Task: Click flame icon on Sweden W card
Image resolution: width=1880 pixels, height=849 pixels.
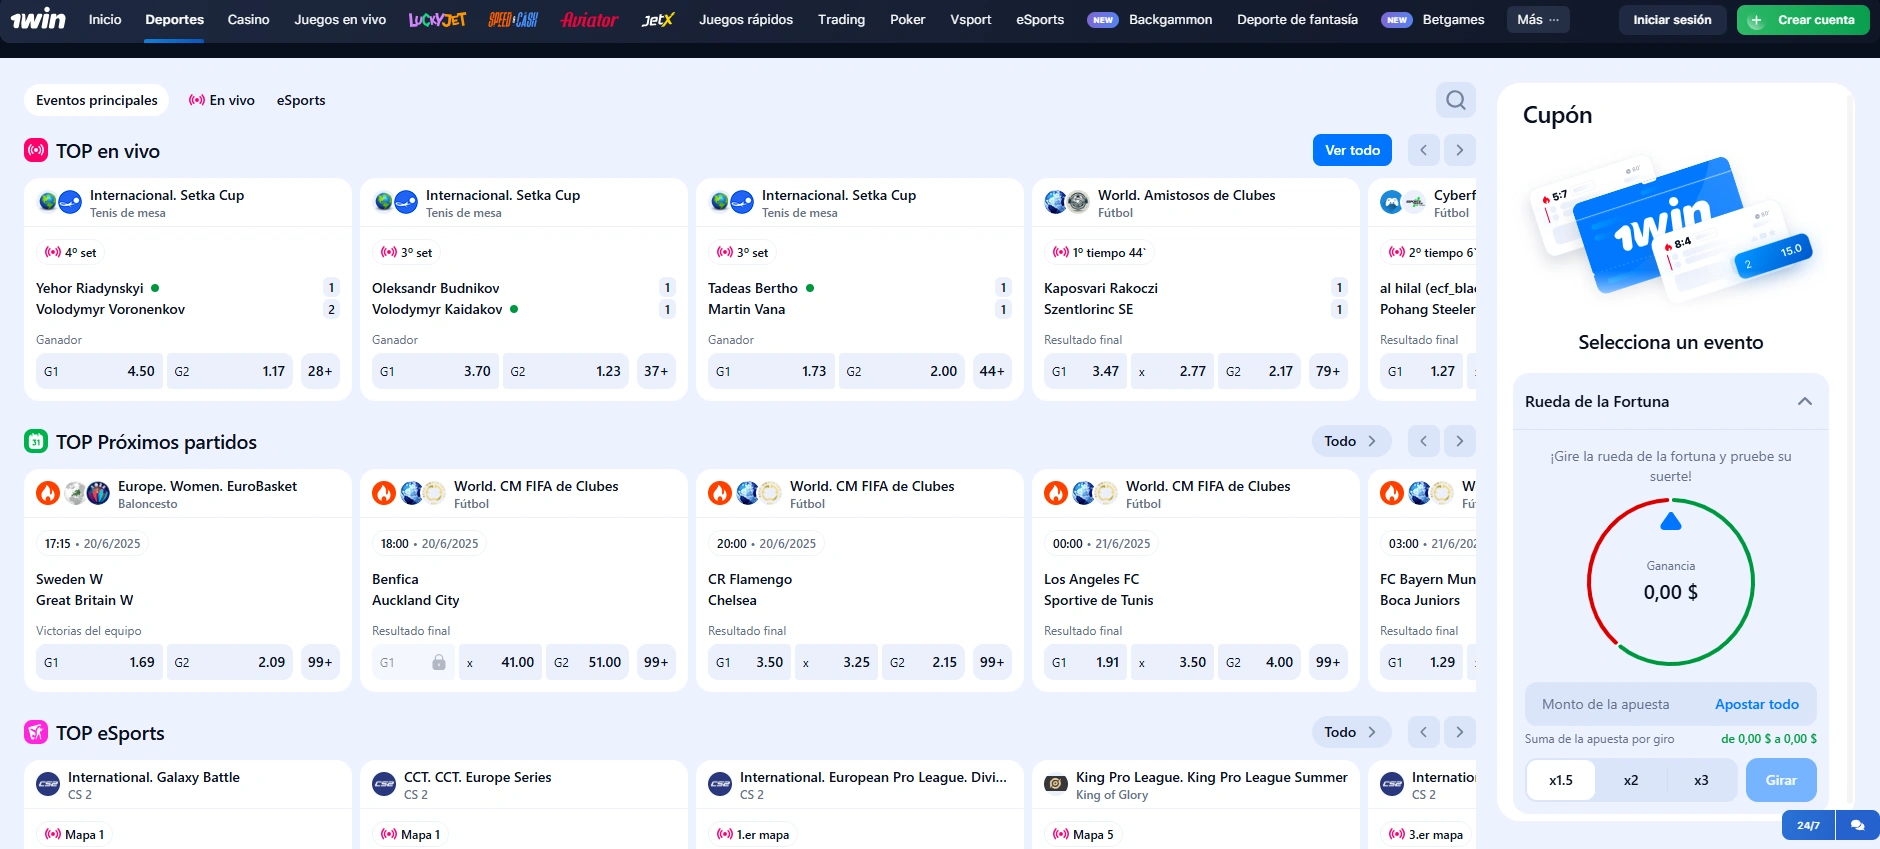Action: [x=48, y=493]
